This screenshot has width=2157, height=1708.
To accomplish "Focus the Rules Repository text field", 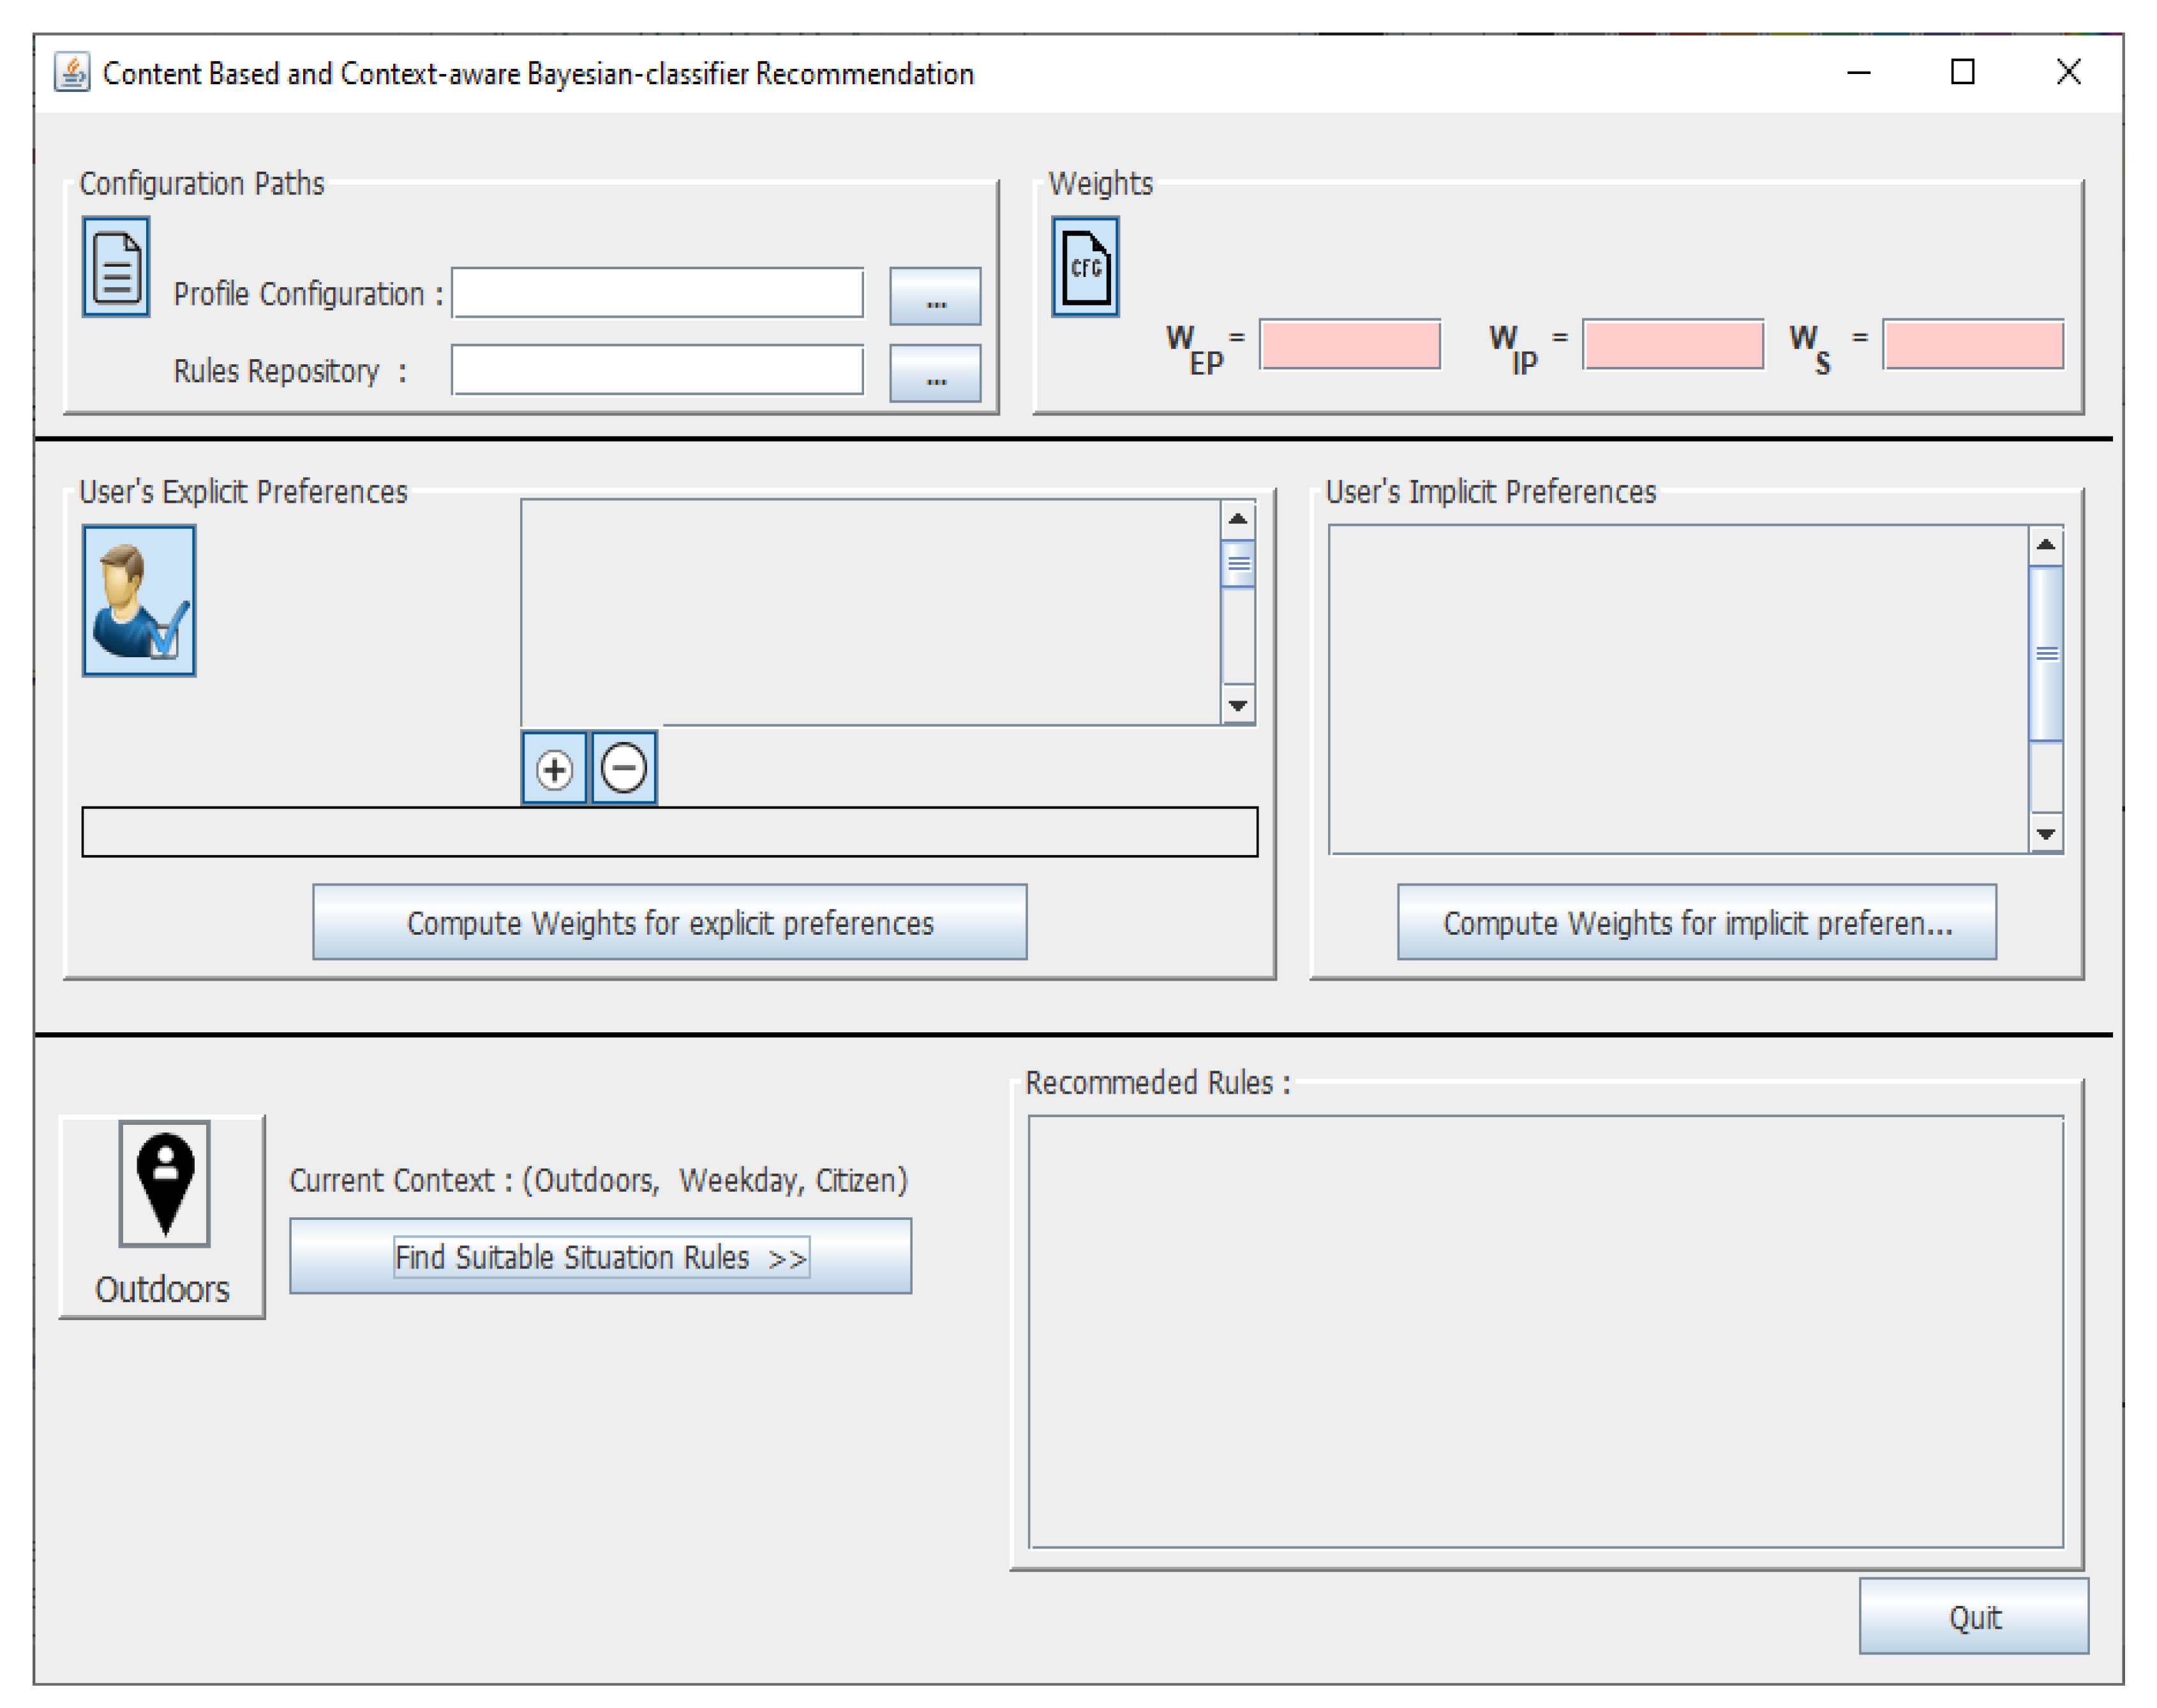I will click(657, 370).
